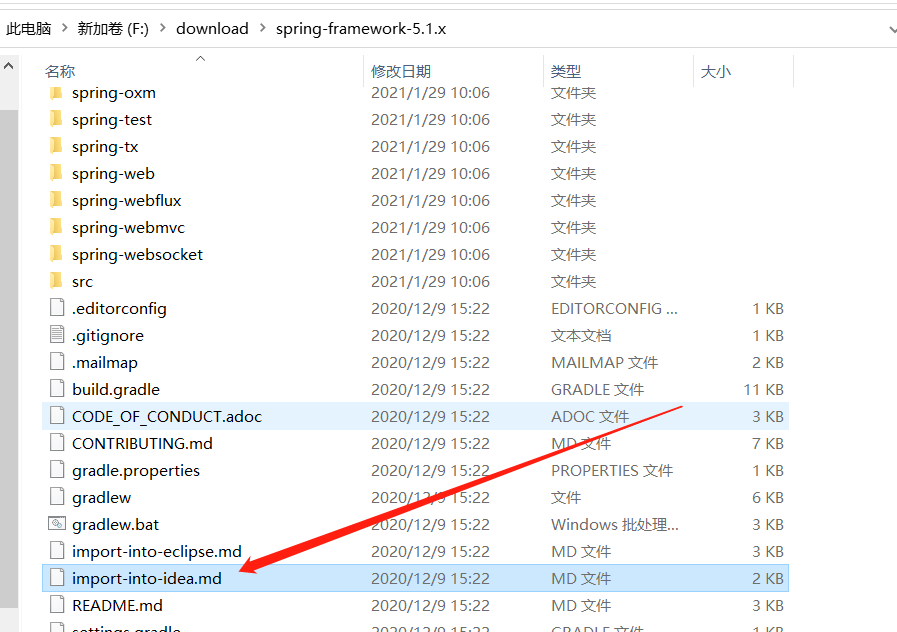Click the 7 KB size of CONTRIBUTING.md
This screenshot has height=632, width=897.
(768, 443)
